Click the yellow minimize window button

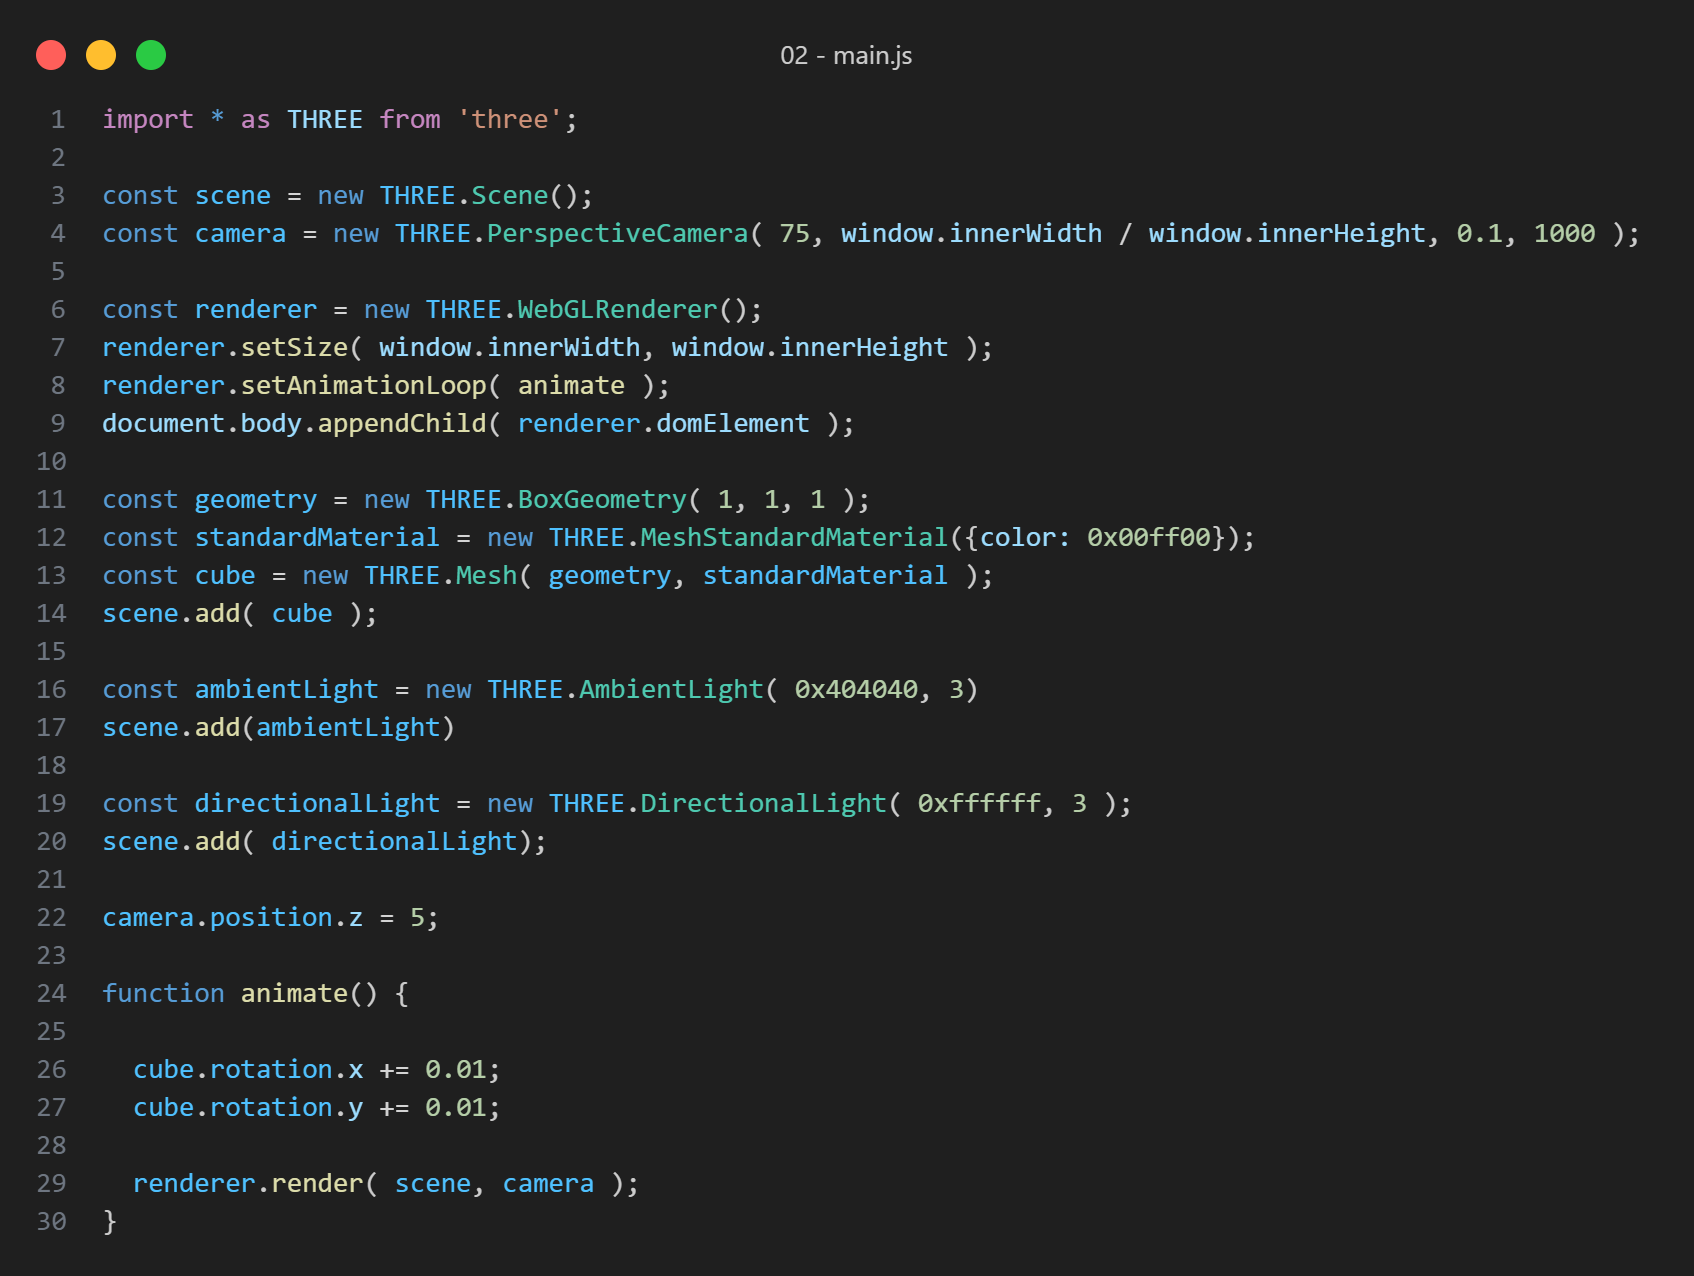(101, 55)
